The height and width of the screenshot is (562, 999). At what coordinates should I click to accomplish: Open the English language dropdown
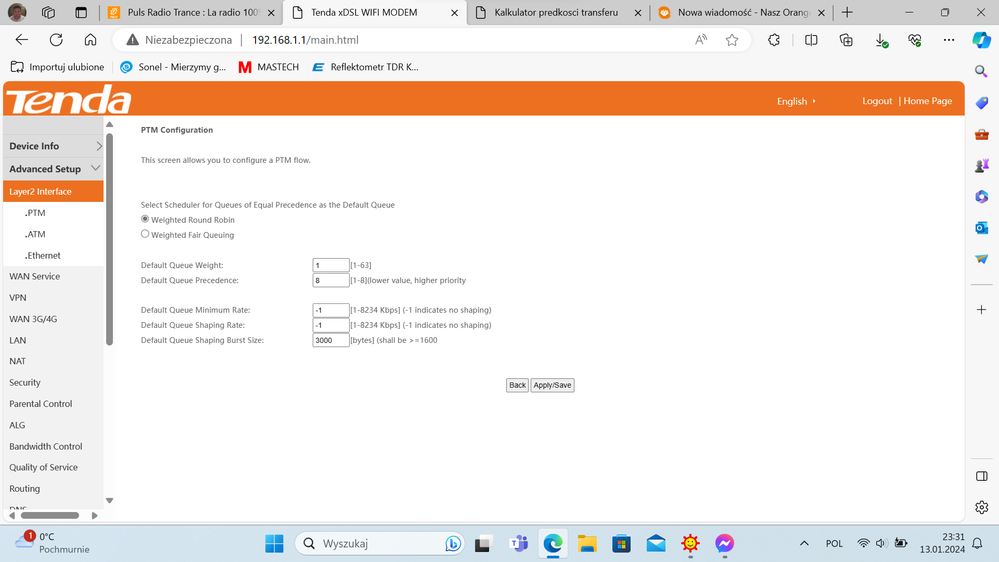(x=796, y=101)
